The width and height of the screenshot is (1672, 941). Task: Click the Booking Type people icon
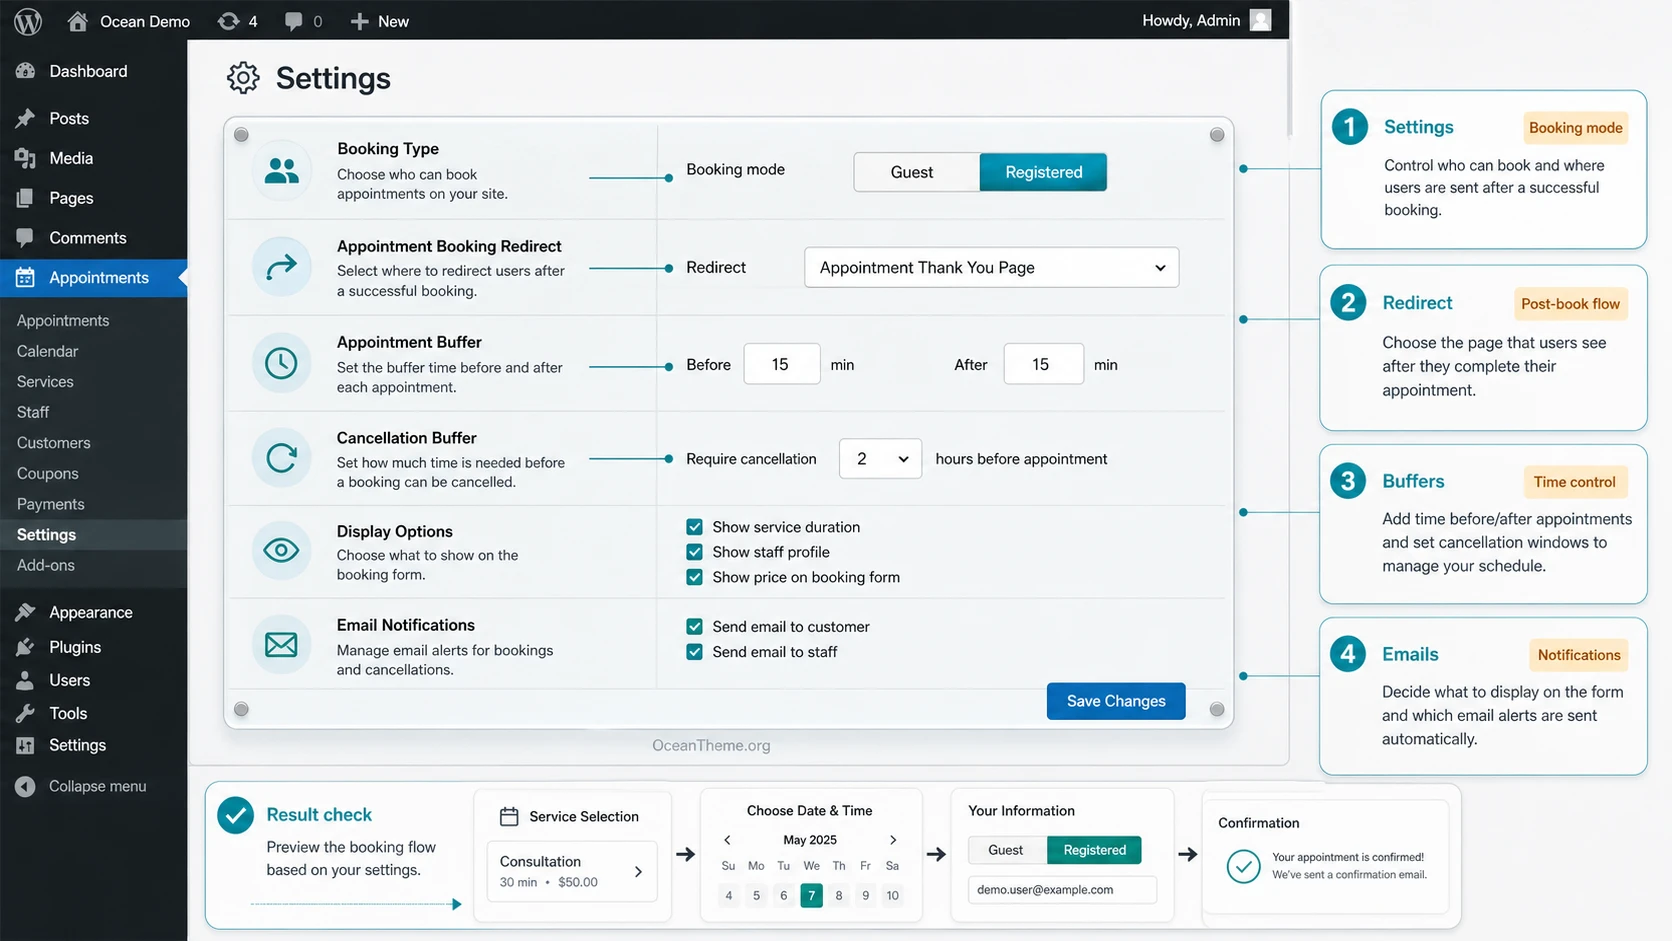pyautogui.click(x=281, y=171)
